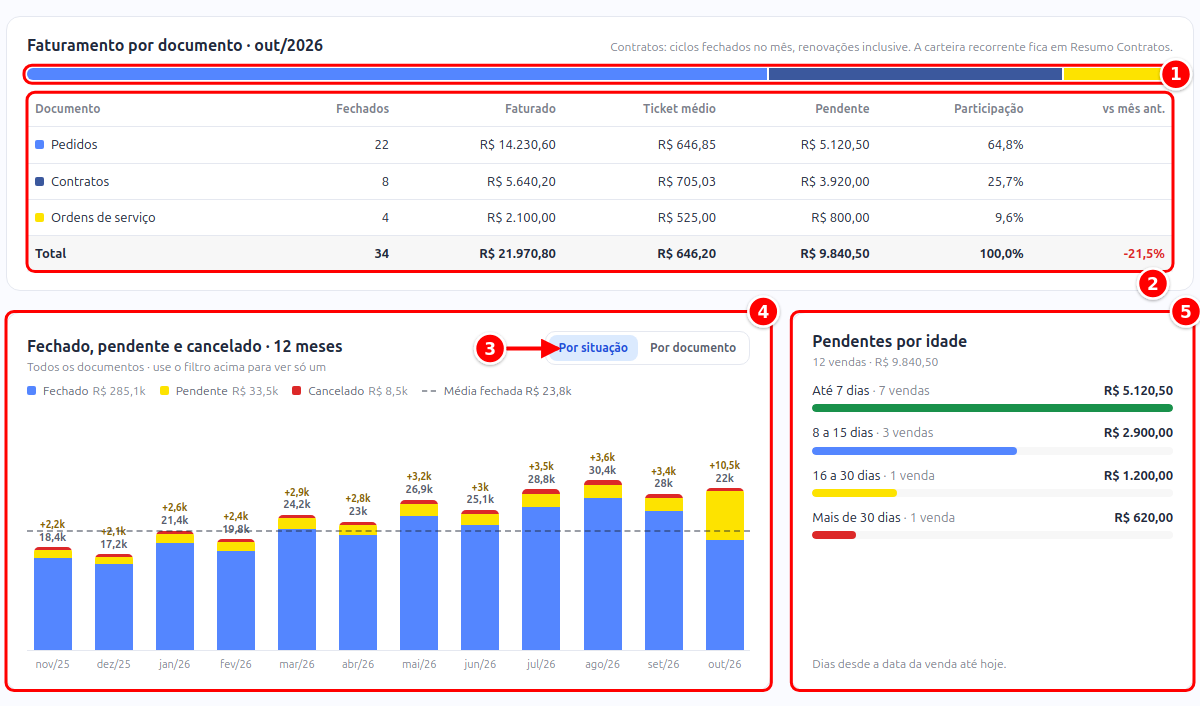Click pendente value R$ 3.920,00

(x=835, y=182)
